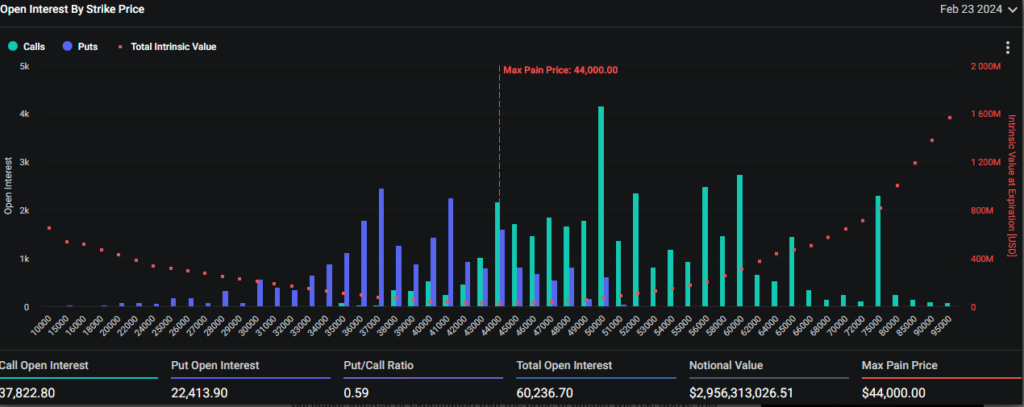
Task: Click the Put Open Interest value 22,413.90
Action: point(199,393)
